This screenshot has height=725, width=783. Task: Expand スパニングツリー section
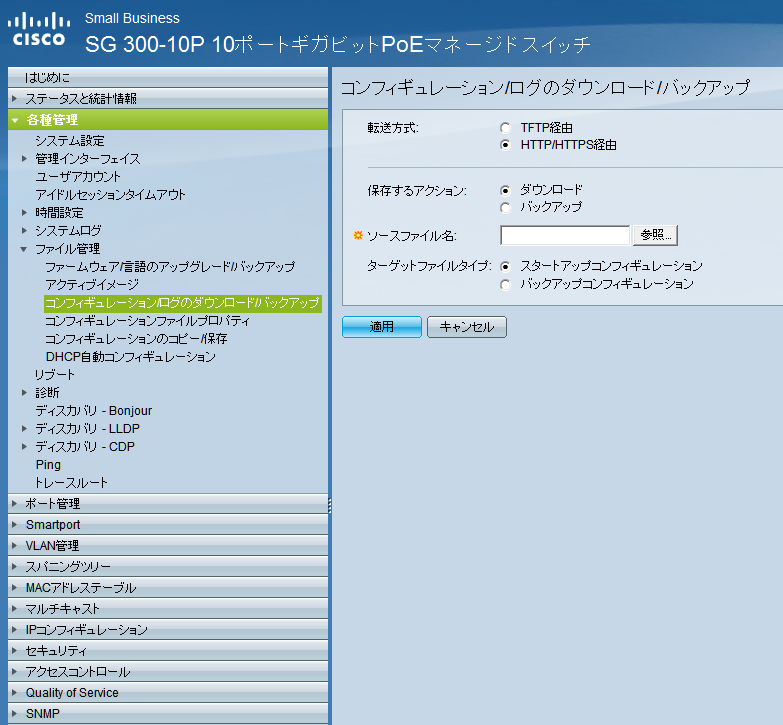[x=168, y=567]
